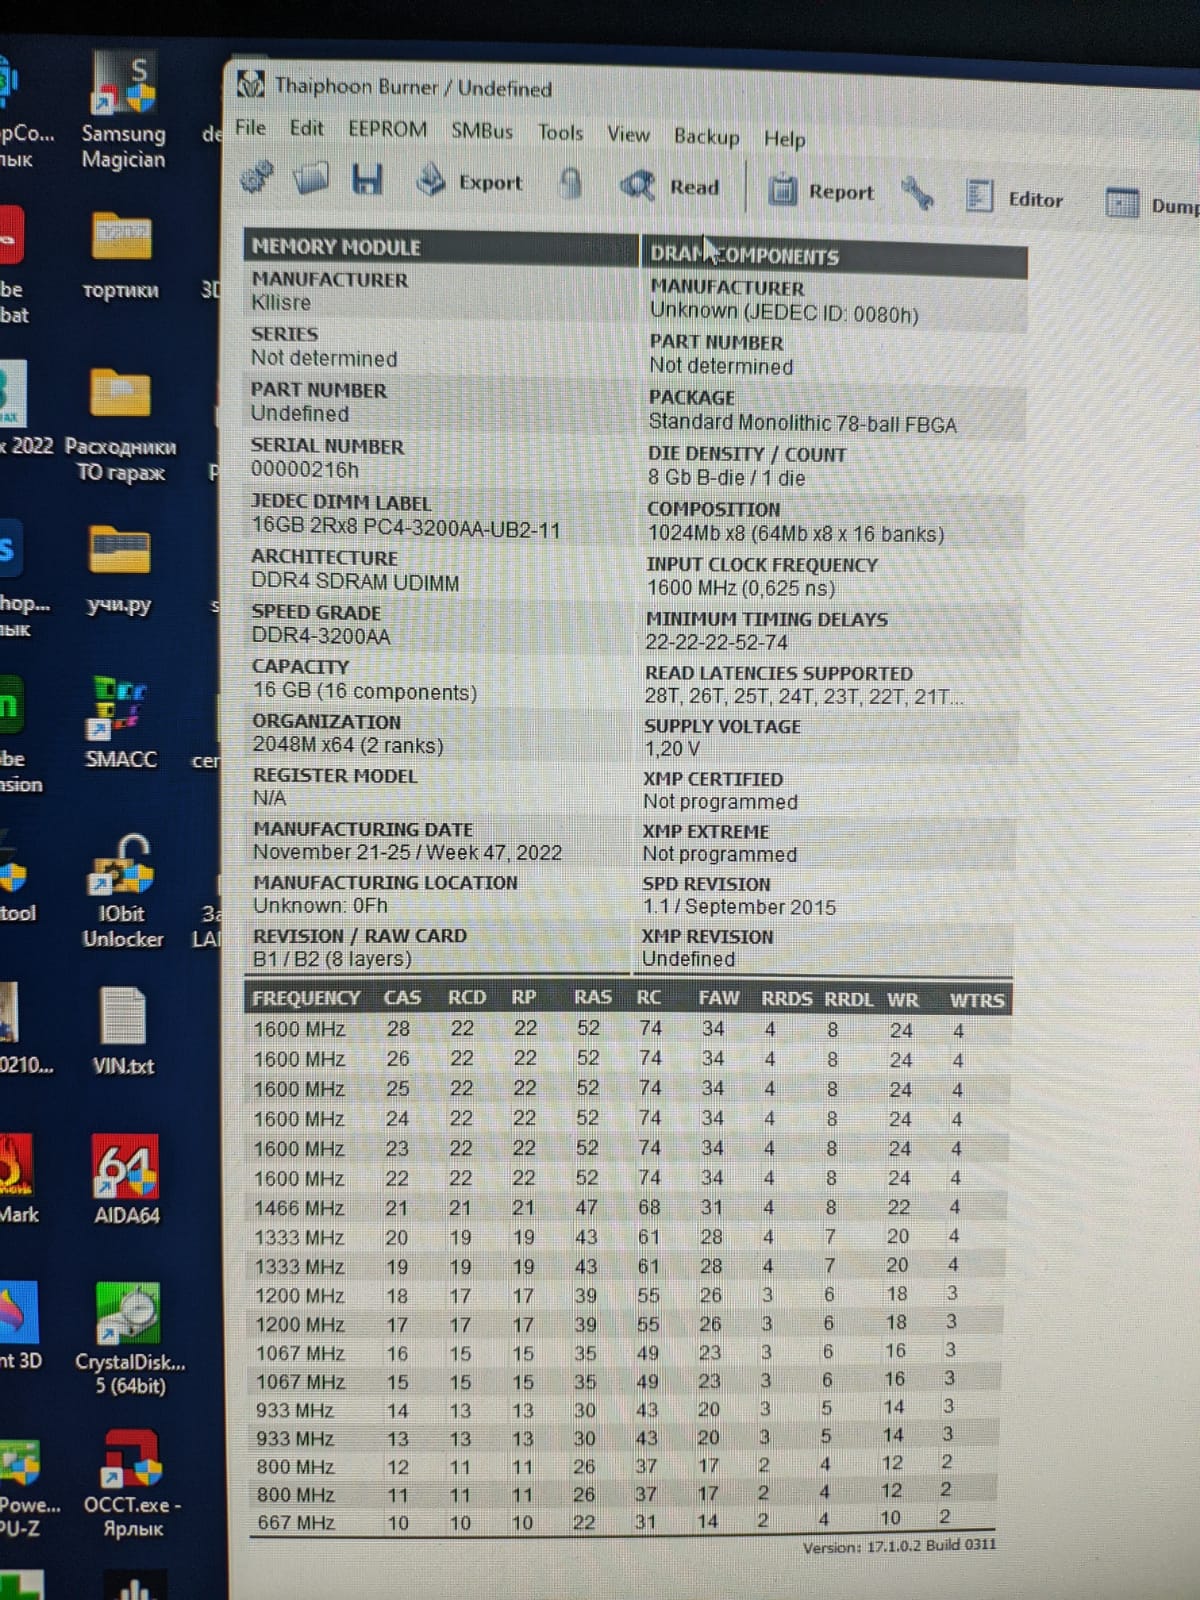Select speed grade value DDR4-3200AA
The height and width of the screenshot is (1600, 1200).
click(320, 636)
